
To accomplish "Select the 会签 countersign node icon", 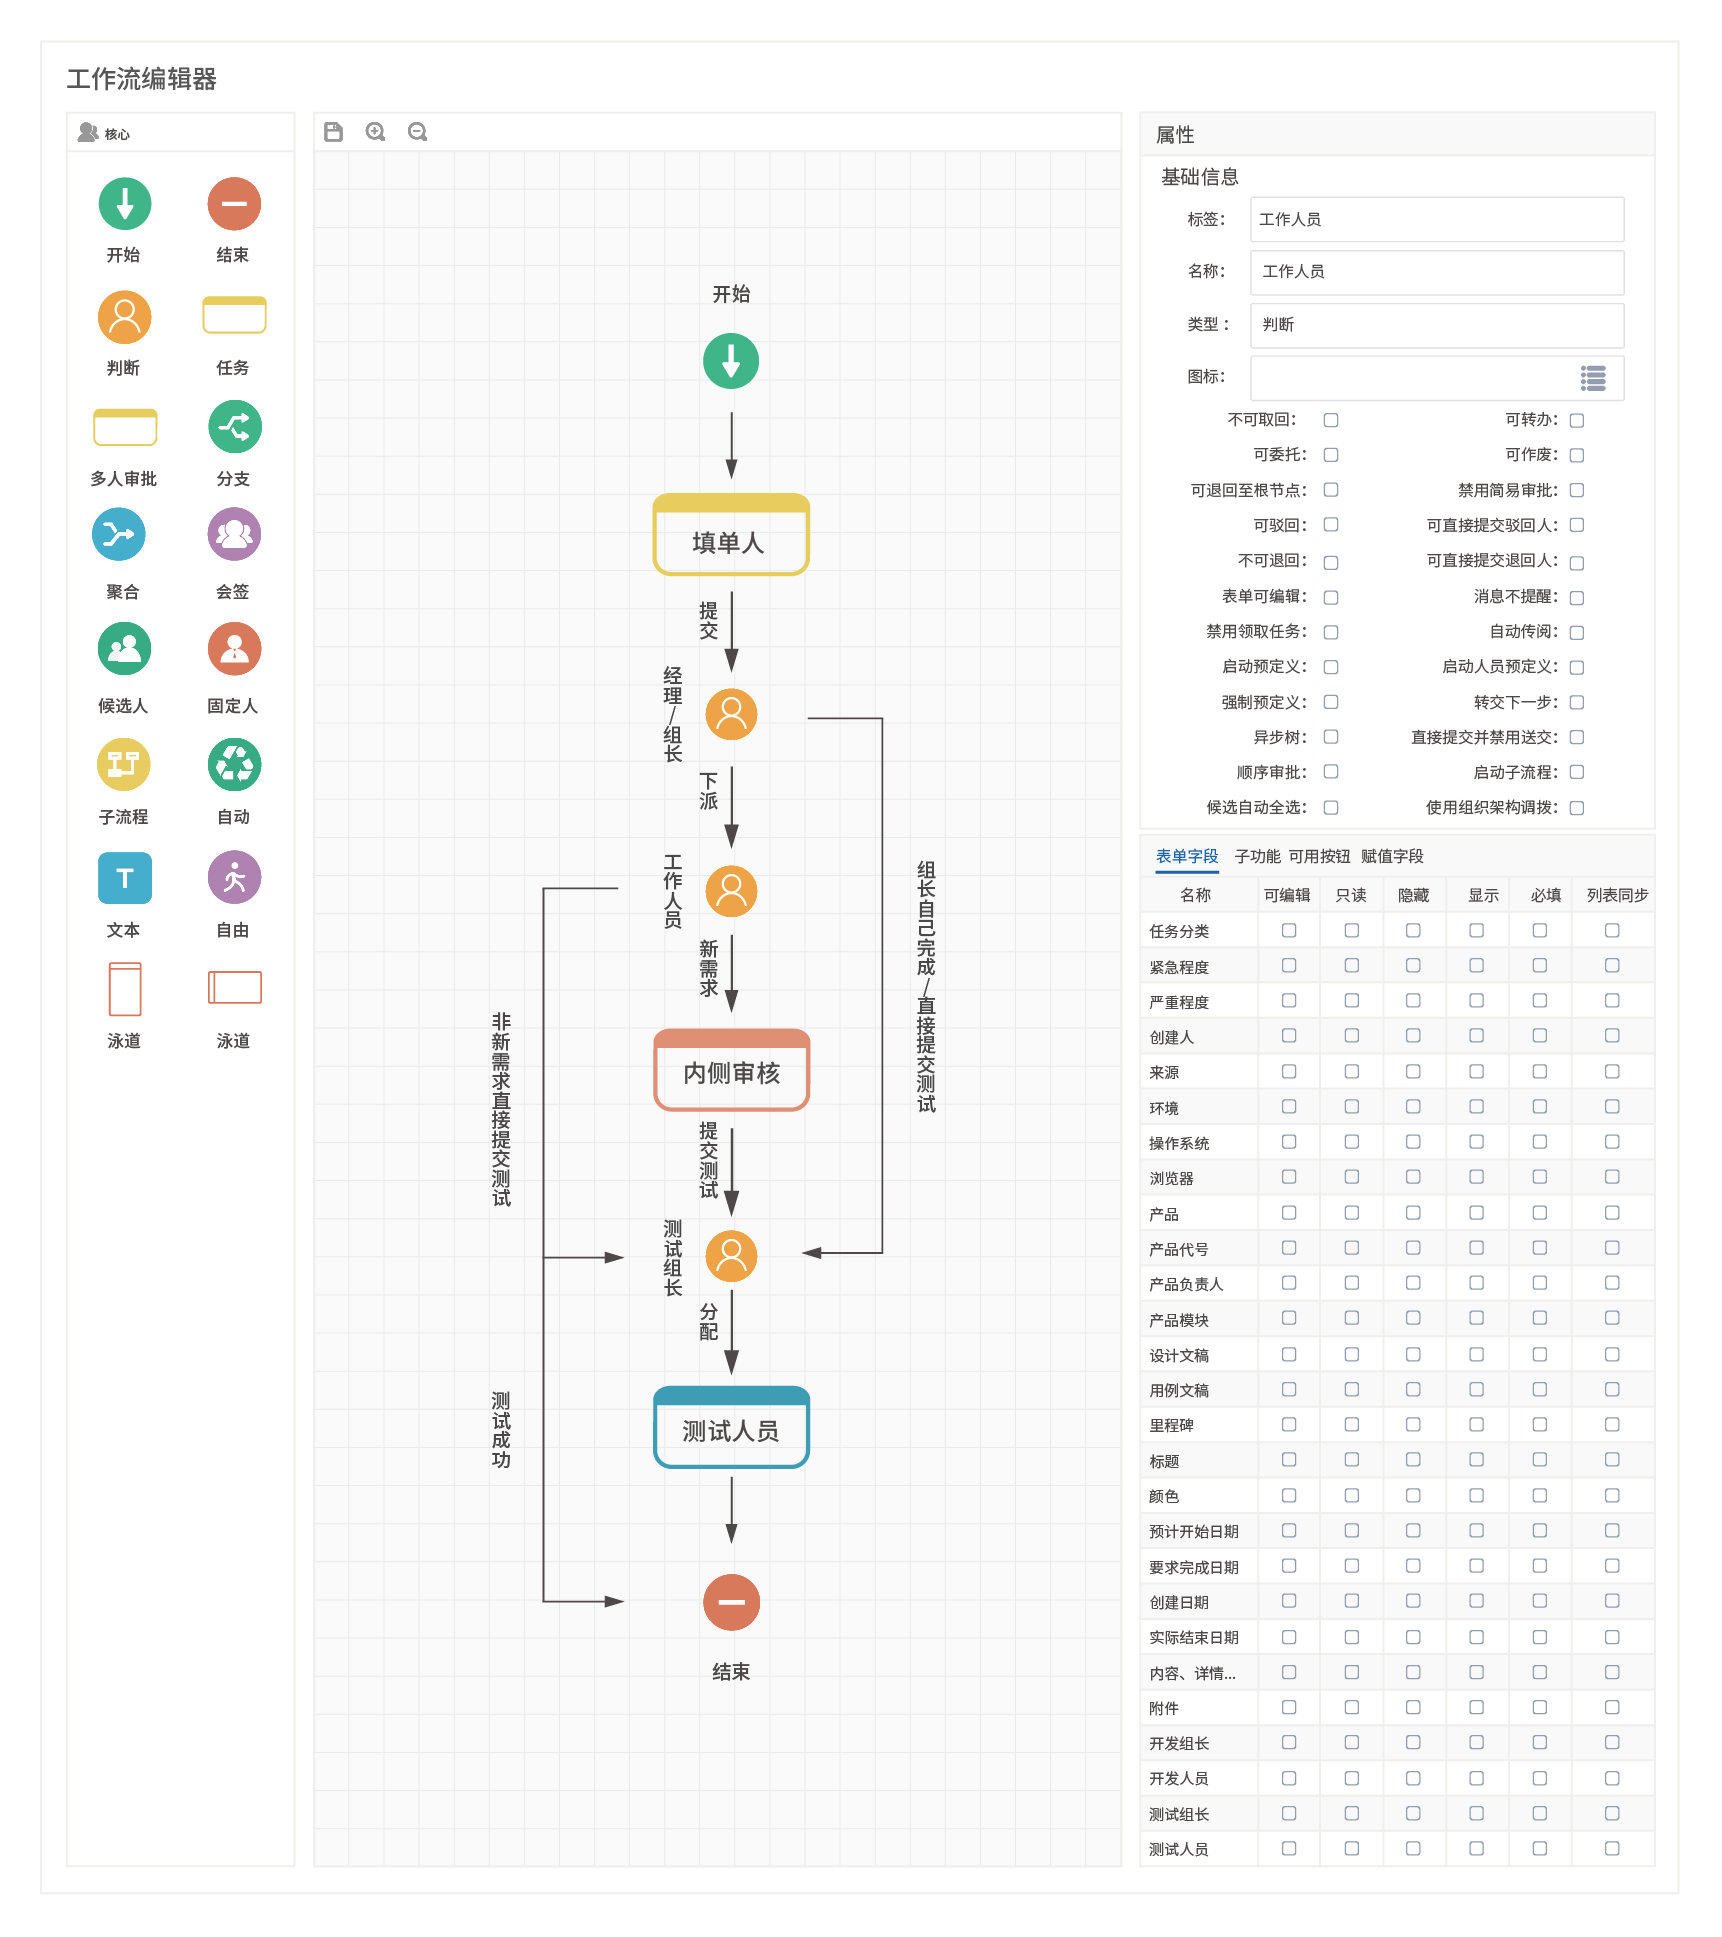I will pos(234,535).
